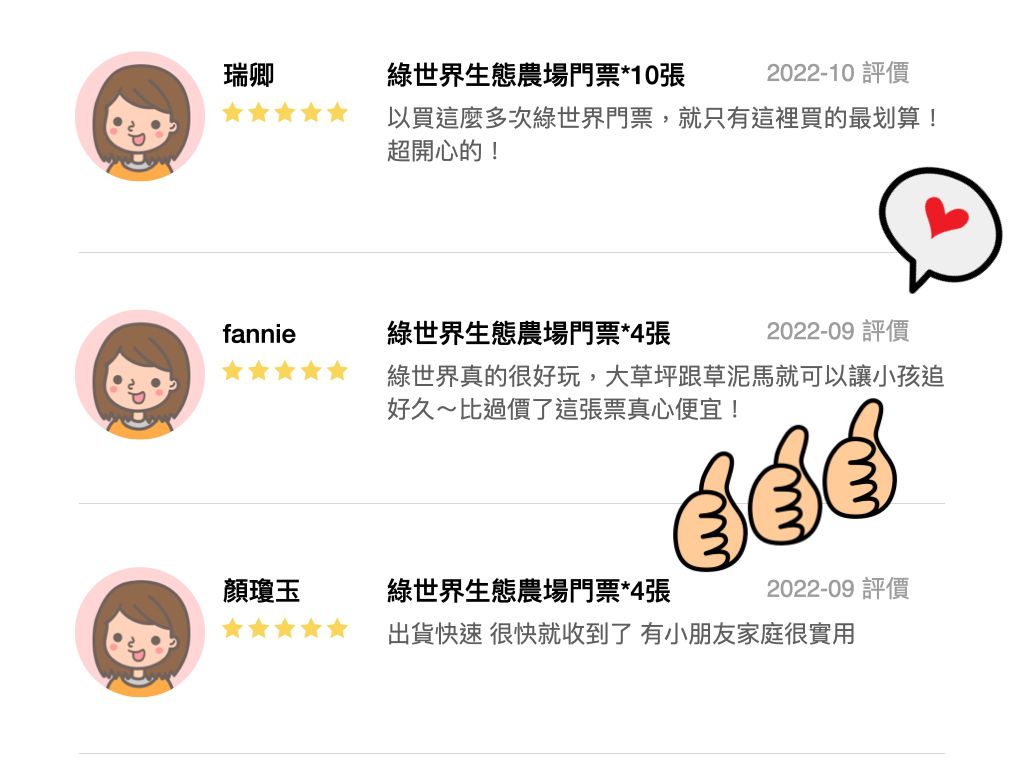Click fannie's five-star rating
1024x768 pixels.
click(285, 371)
